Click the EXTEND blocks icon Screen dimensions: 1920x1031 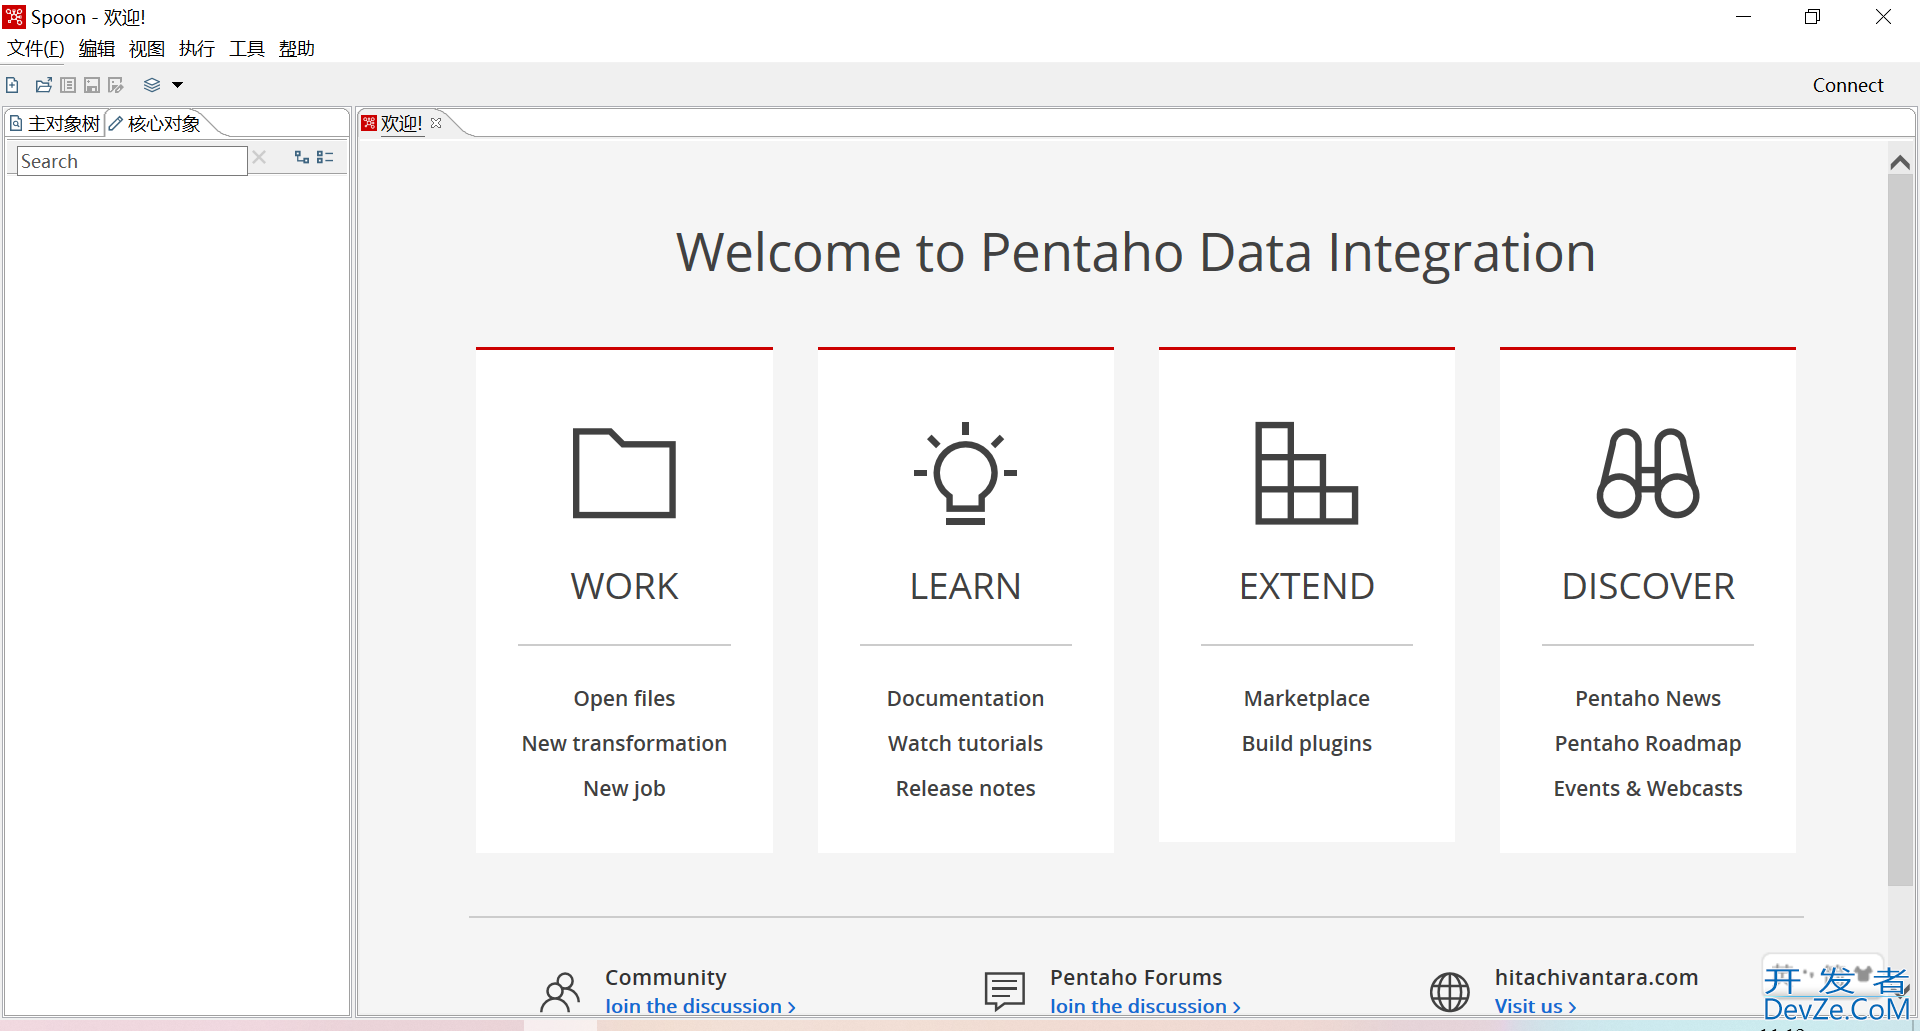tap(1306, 473)
